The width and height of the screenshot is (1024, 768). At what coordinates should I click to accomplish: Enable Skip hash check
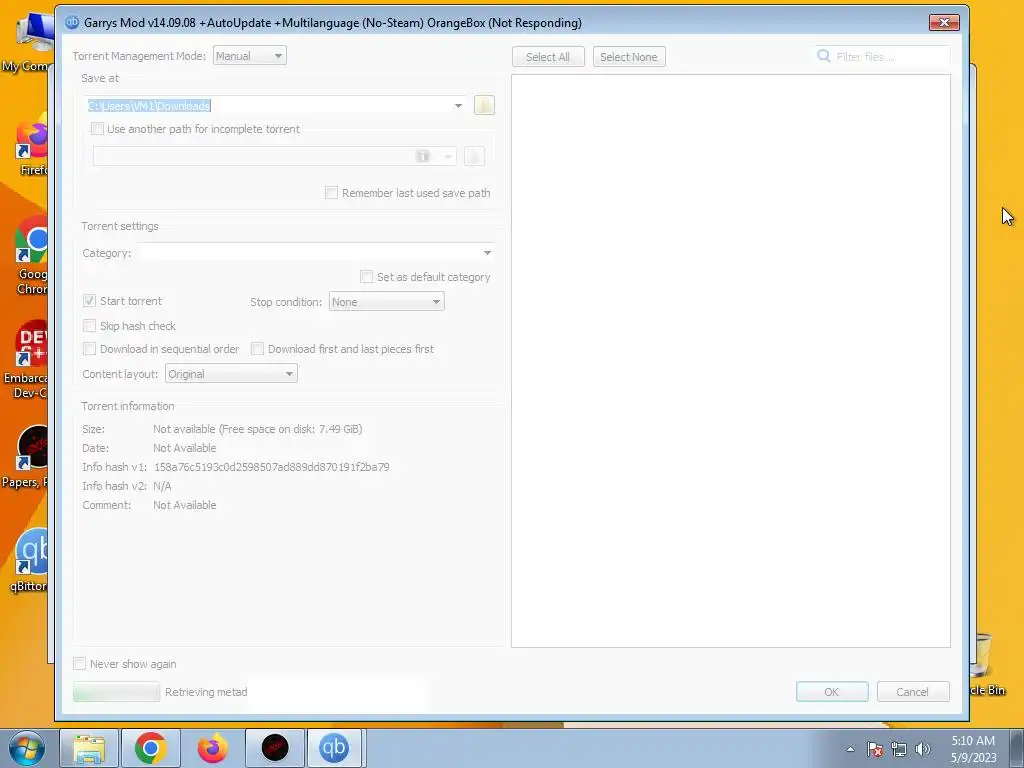pyautogui.click(x=89, y=326)
